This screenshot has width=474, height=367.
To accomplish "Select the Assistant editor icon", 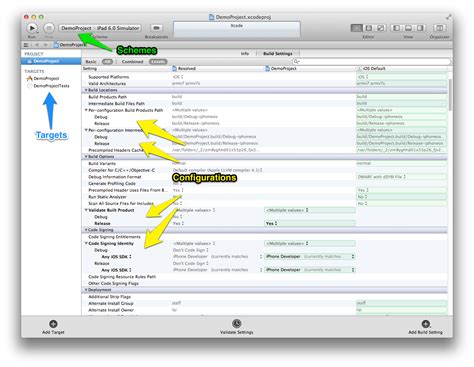I will tap(369, 28).
